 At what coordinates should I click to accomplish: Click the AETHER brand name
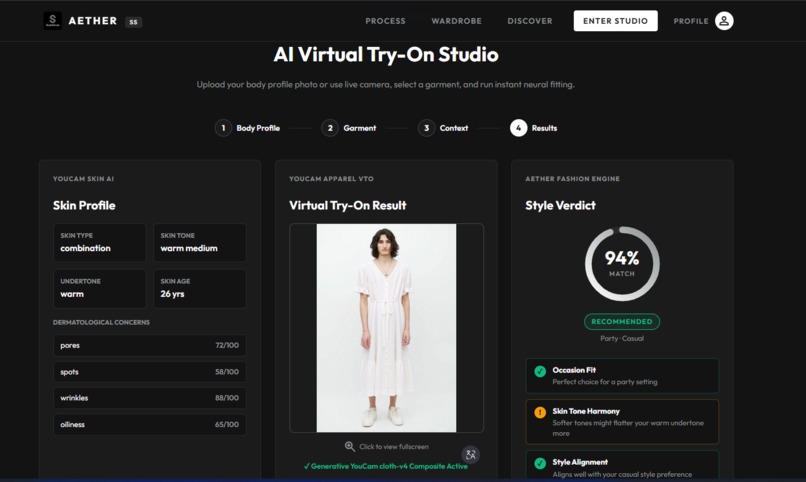93,21
